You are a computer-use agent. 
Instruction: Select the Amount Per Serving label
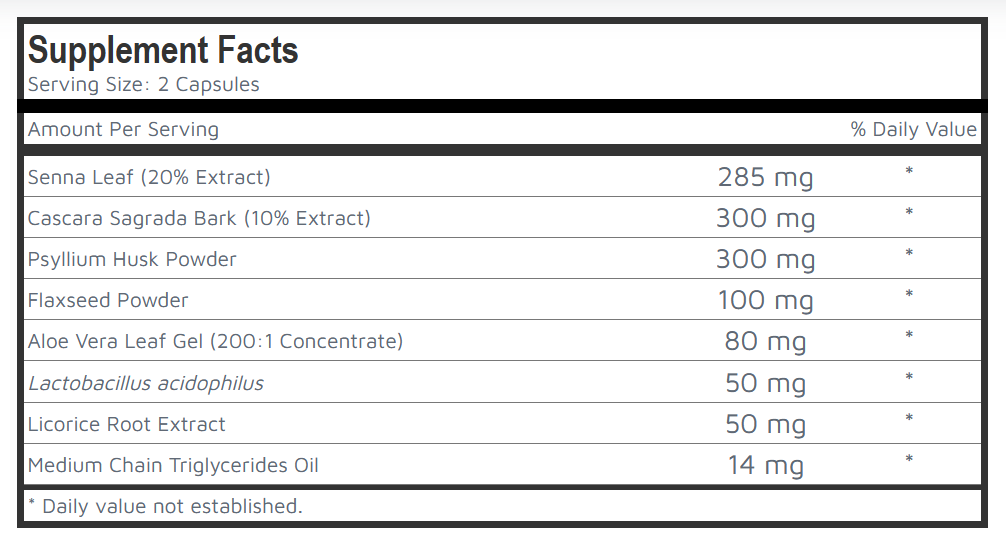123,129
